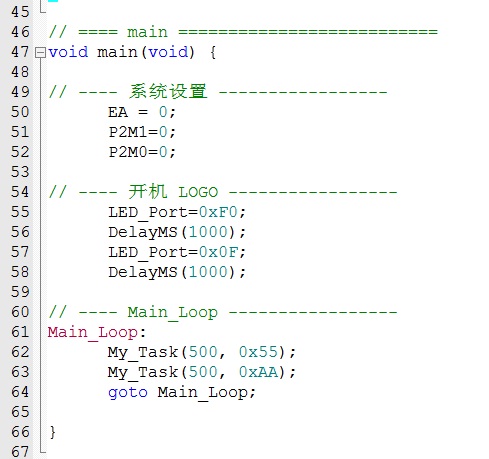Click line number 61 in the gutter

coord(20,332)
